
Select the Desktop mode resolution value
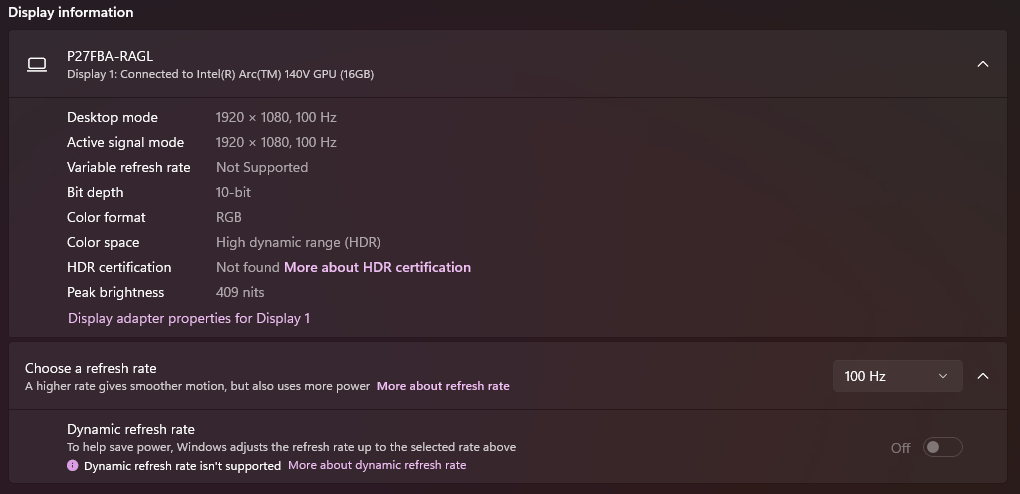click(x=276, y=117)
